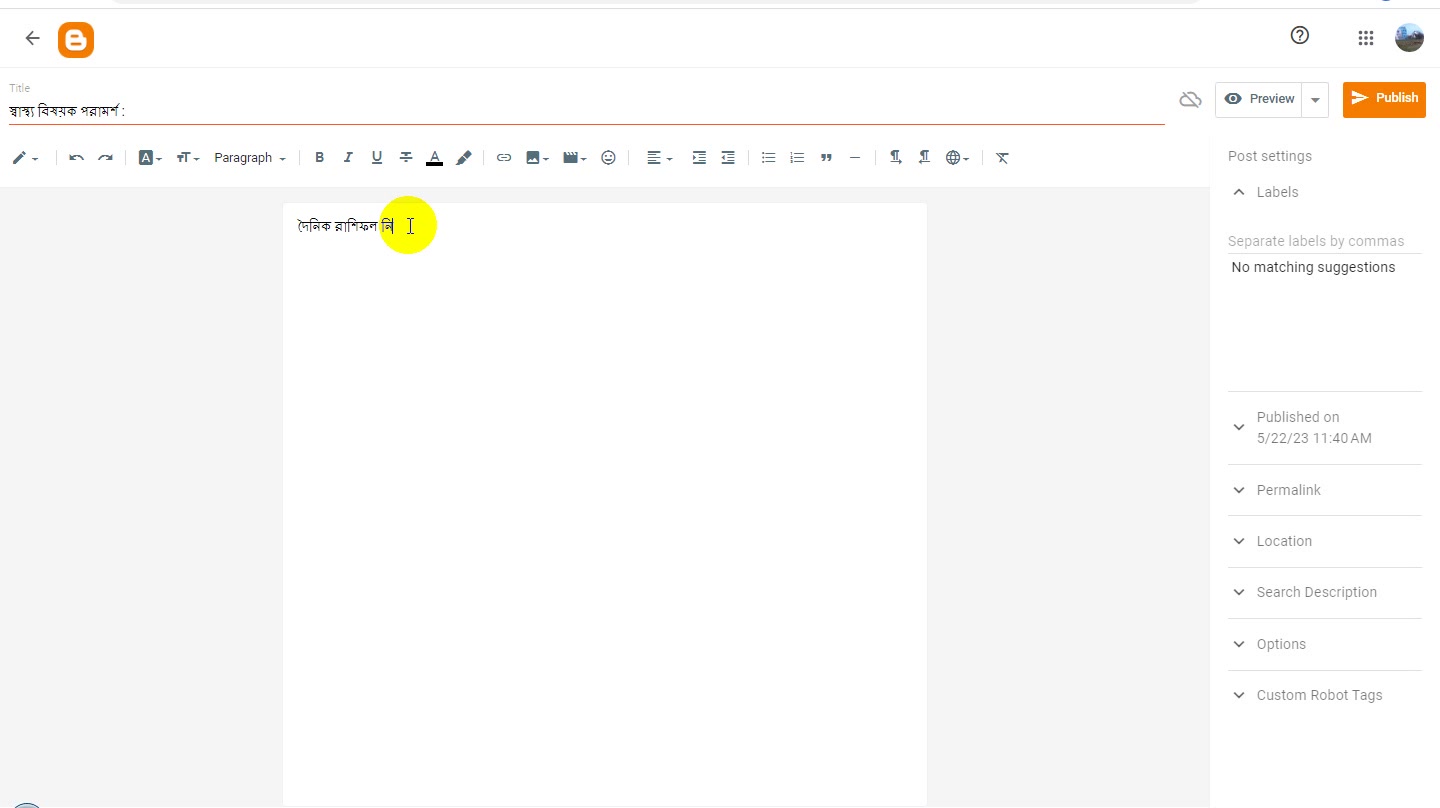Clear formatting with the toolbar icon
This screenshot has height=808, width=1440.
pyautogui.click(x=1002, y=158)
